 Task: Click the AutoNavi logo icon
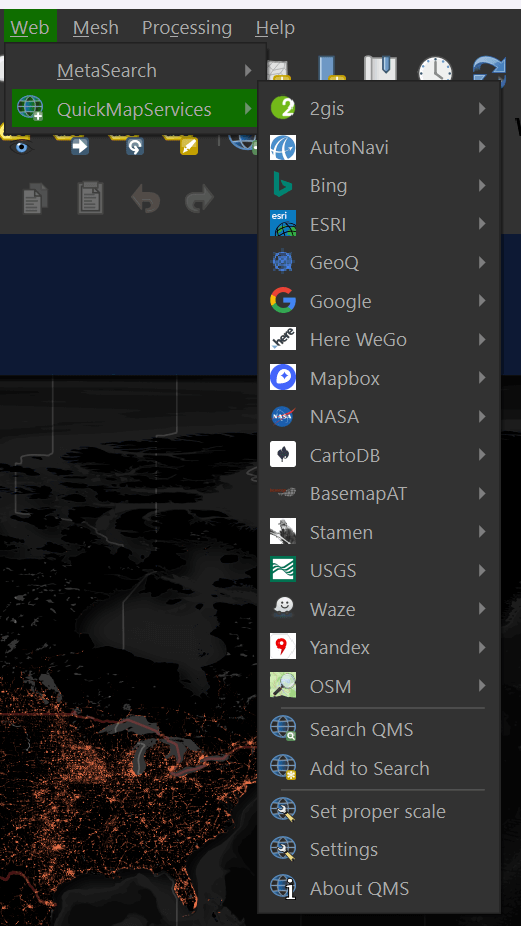[x=283, y=147]
